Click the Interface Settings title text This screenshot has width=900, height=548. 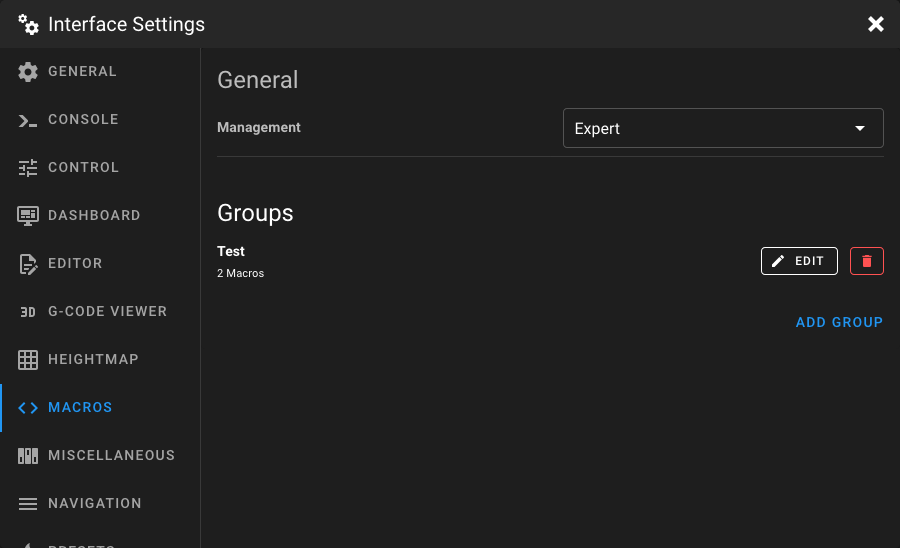click(x=126, y=25)
